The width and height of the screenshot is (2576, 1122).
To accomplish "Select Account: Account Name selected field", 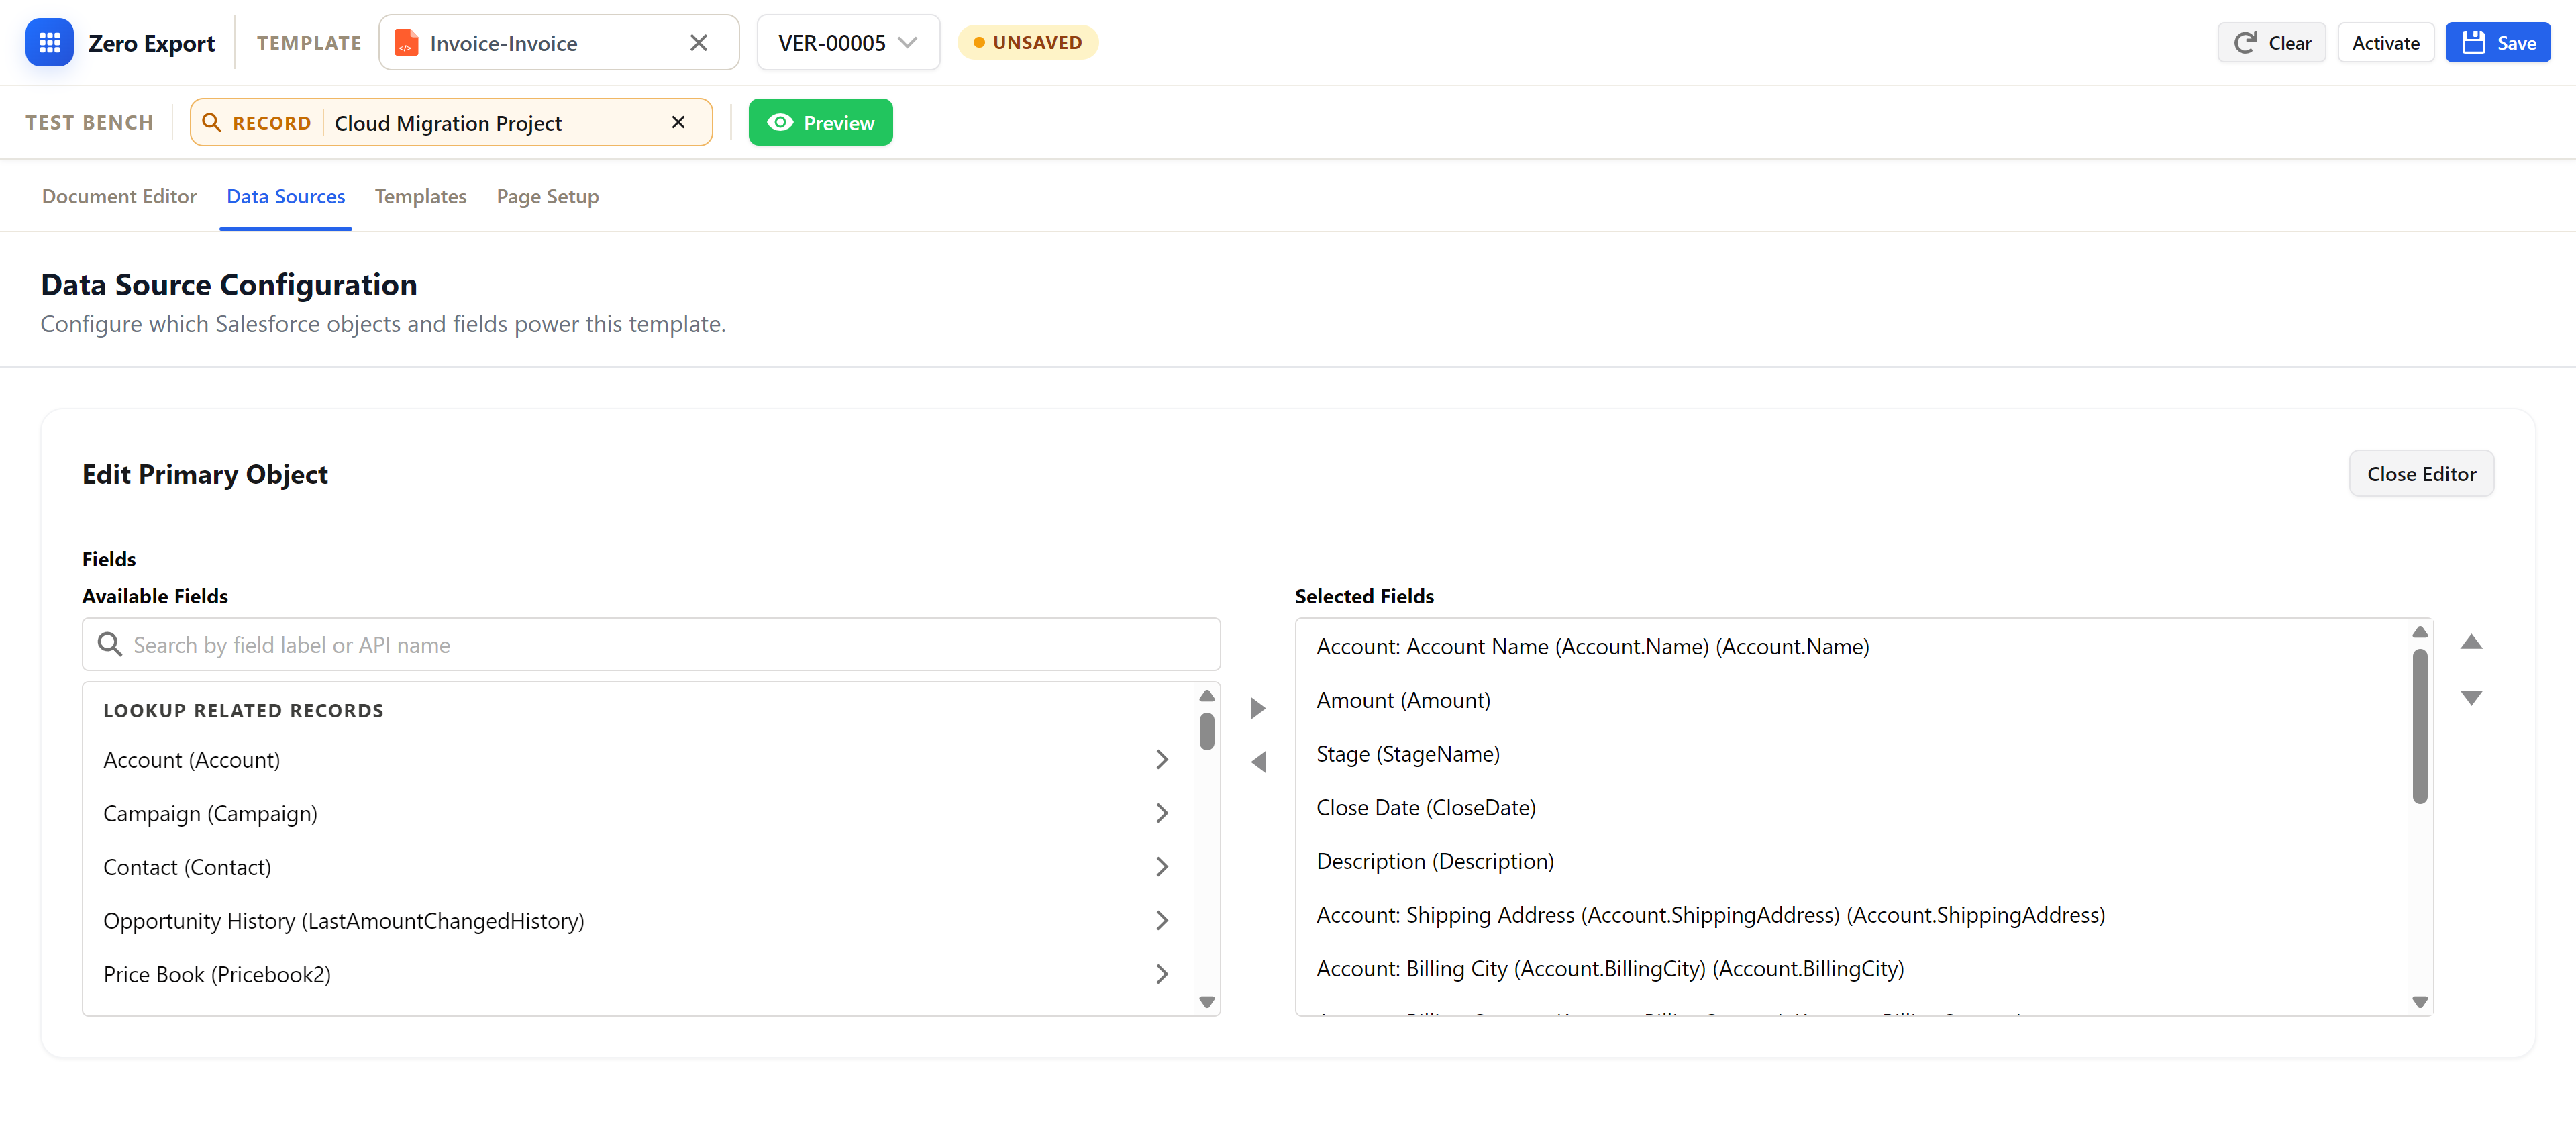I will 1852,647.
